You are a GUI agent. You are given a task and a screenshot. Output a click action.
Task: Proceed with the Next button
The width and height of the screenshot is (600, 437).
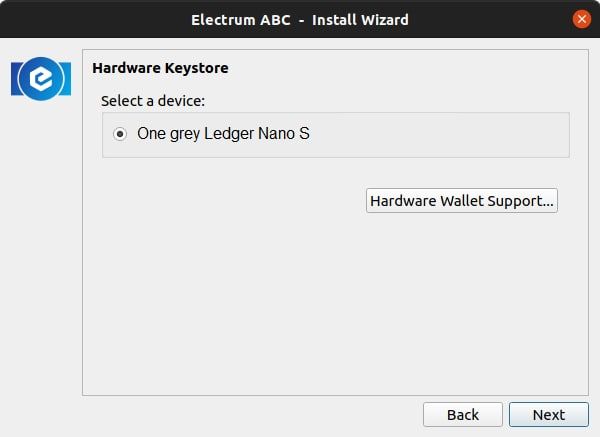[548, 414]
